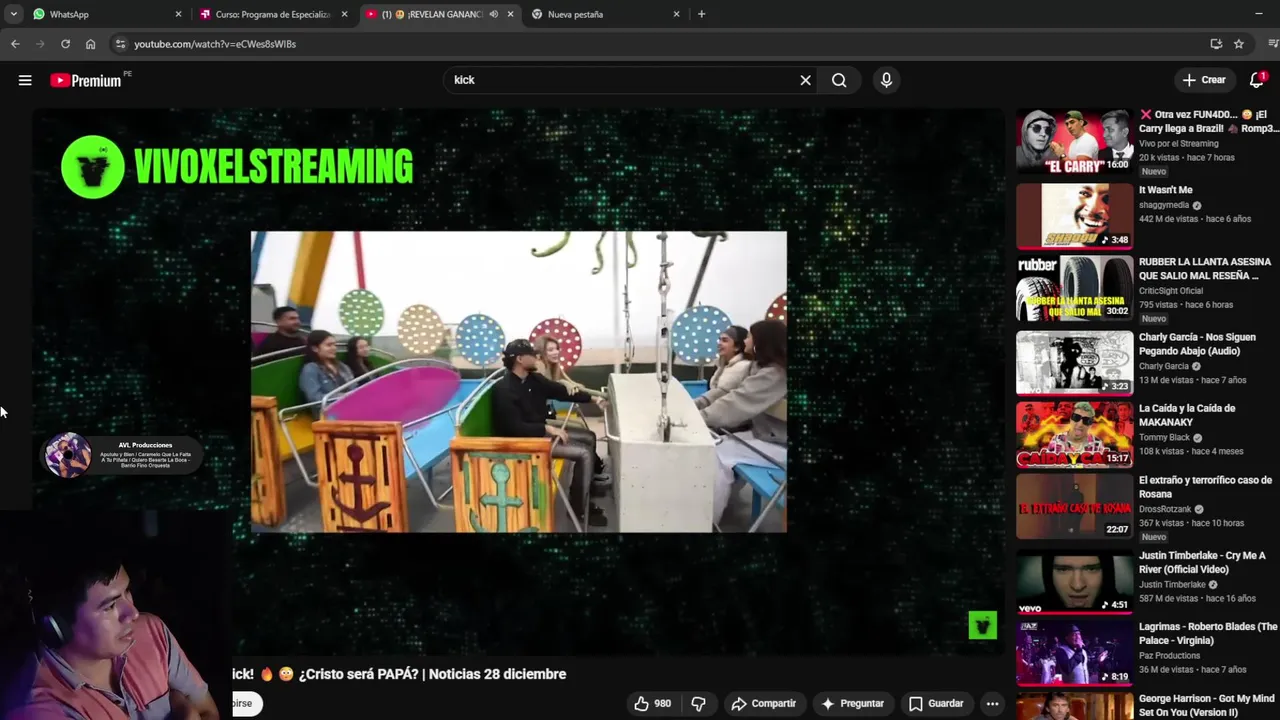Open the Otra vez FUN4D0 video thumbnail

tap(1075, 141)
